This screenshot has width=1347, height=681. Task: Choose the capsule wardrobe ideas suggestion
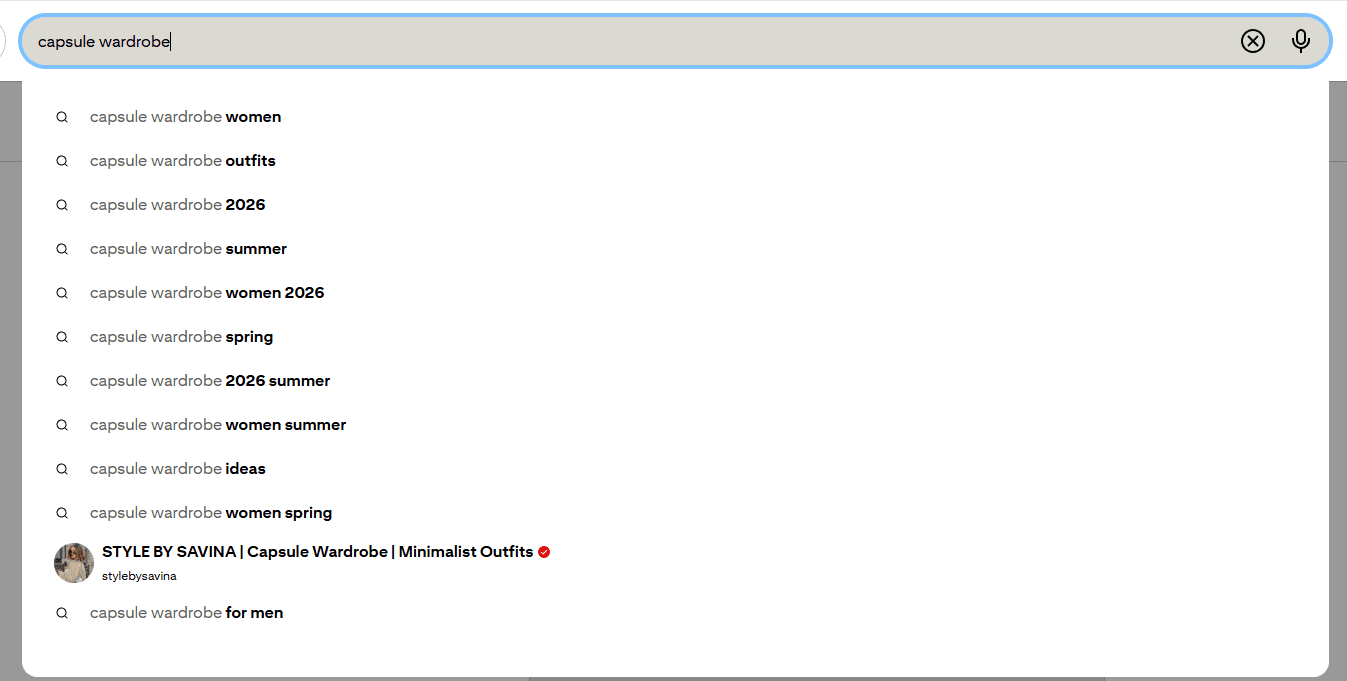(675, 469)
